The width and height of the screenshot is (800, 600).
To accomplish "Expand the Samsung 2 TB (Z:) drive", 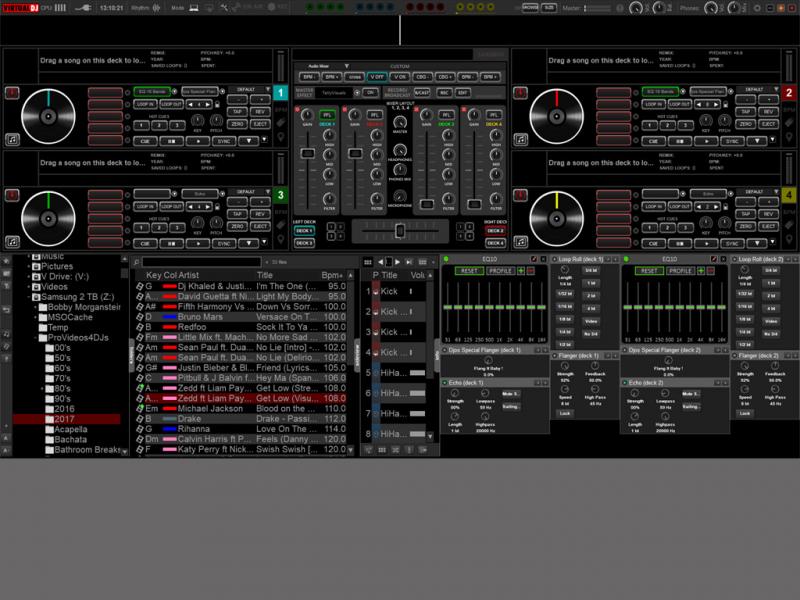I will pos(29,297).
